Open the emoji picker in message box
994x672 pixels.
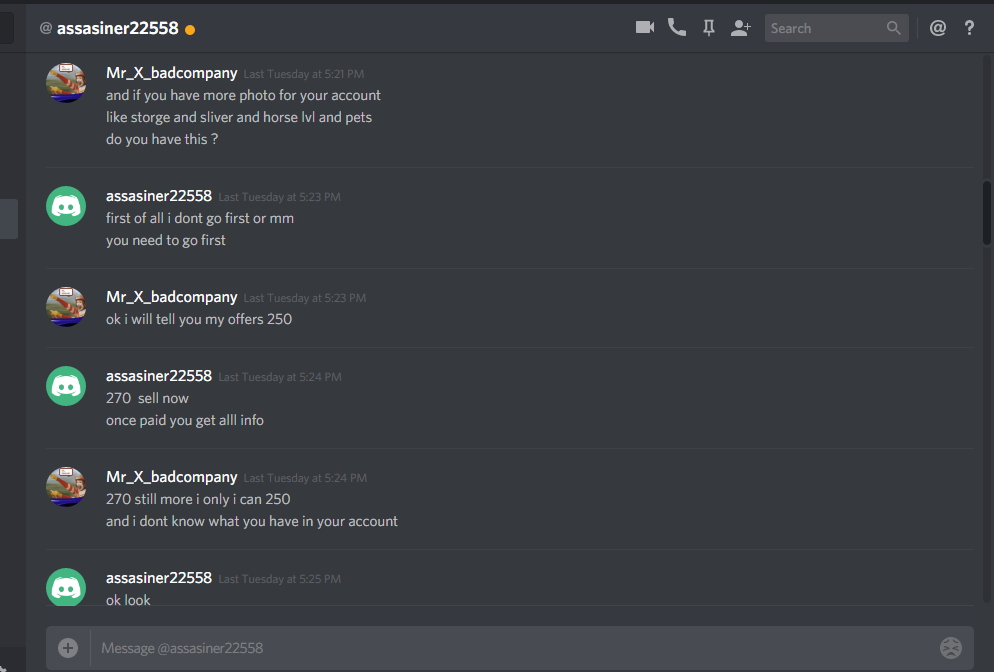tap(951, 647)
